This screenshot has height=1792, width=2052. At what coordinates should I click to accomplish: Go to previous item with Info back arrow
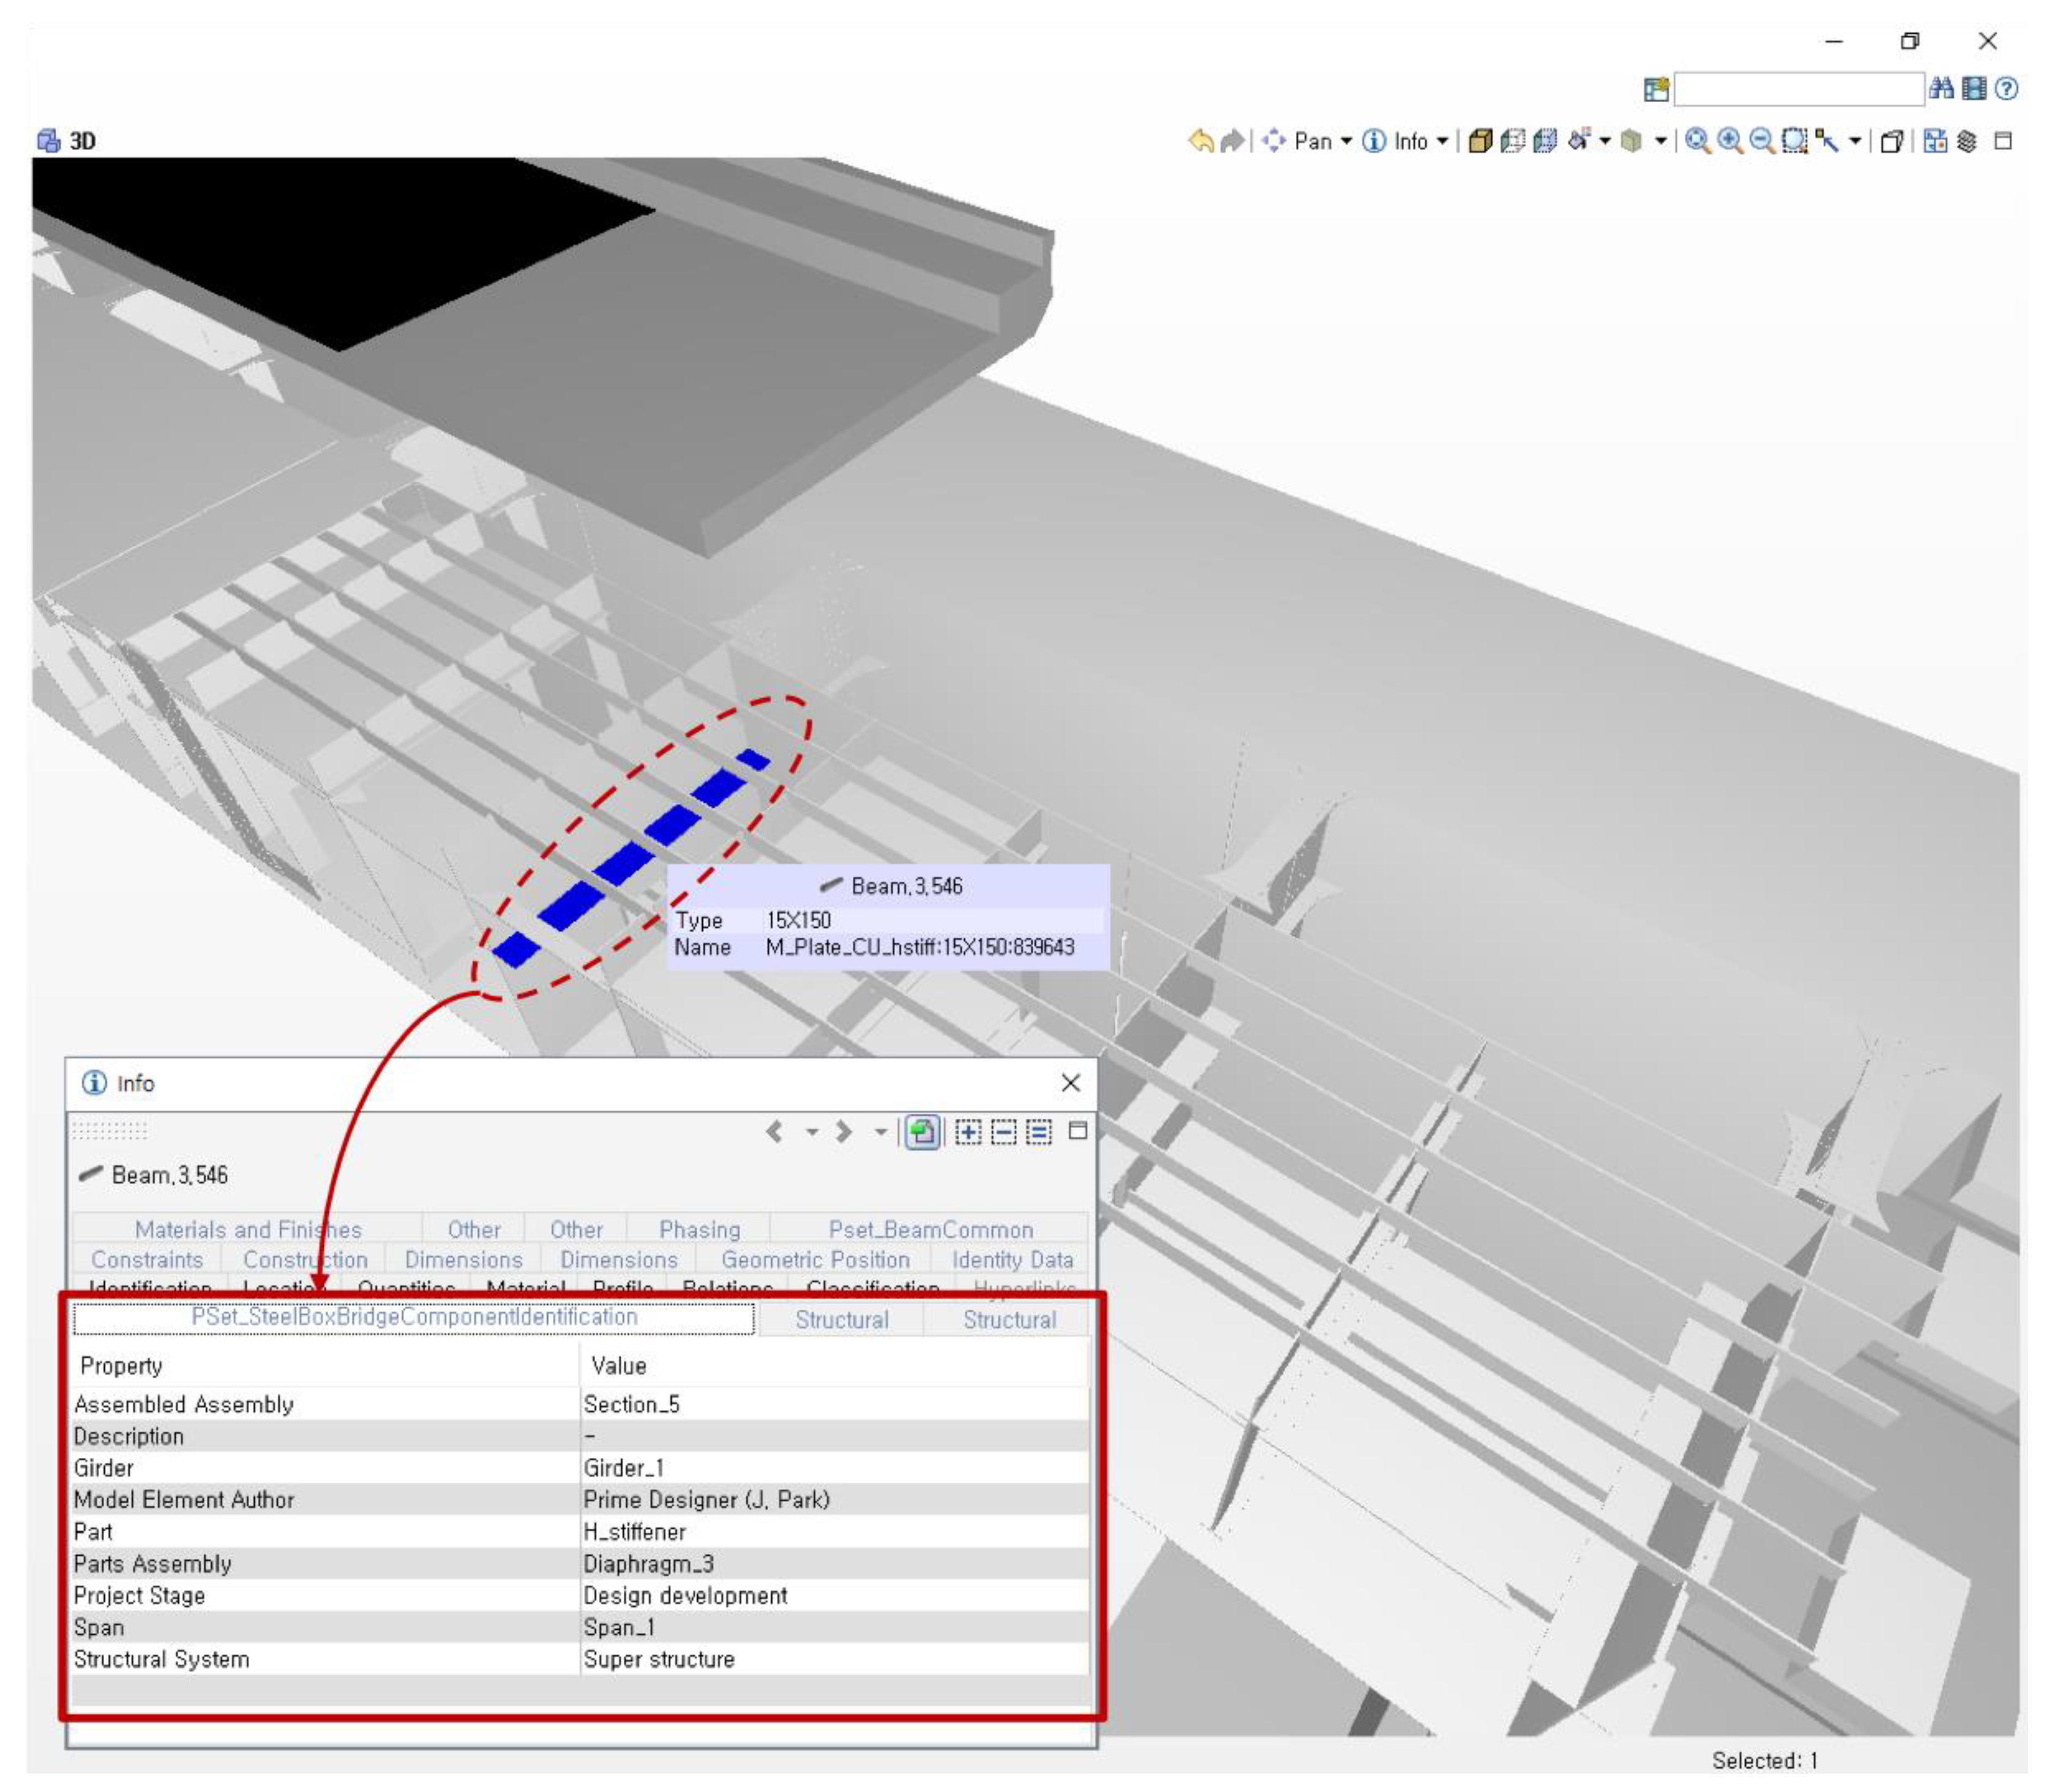pyautogui.click(x=774, y=1132)
